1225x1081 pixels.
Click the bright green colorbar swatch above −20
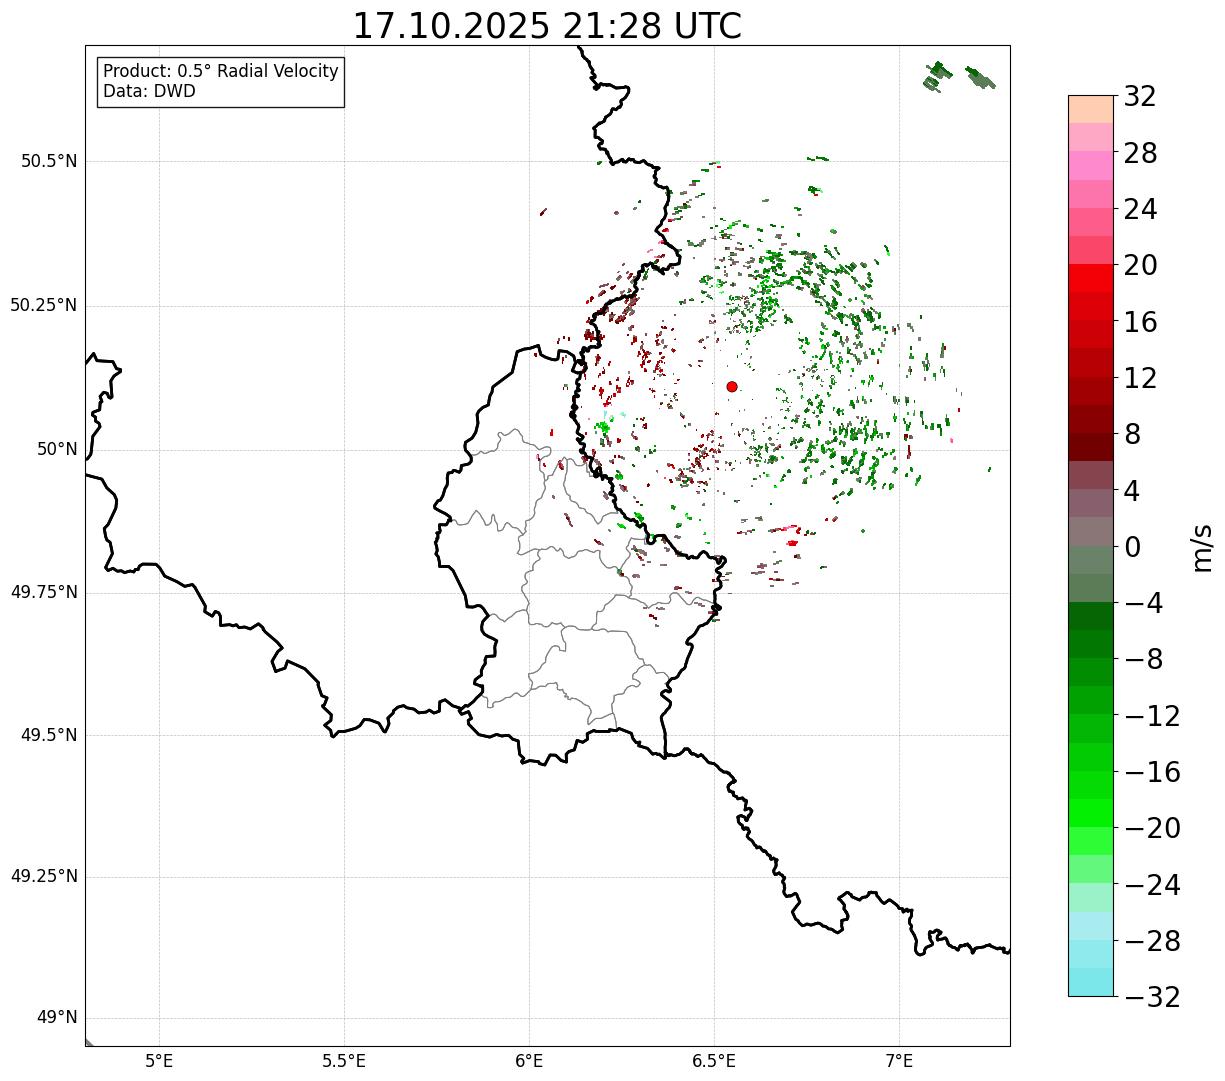pyautogui.click(x=1090, y=813)
